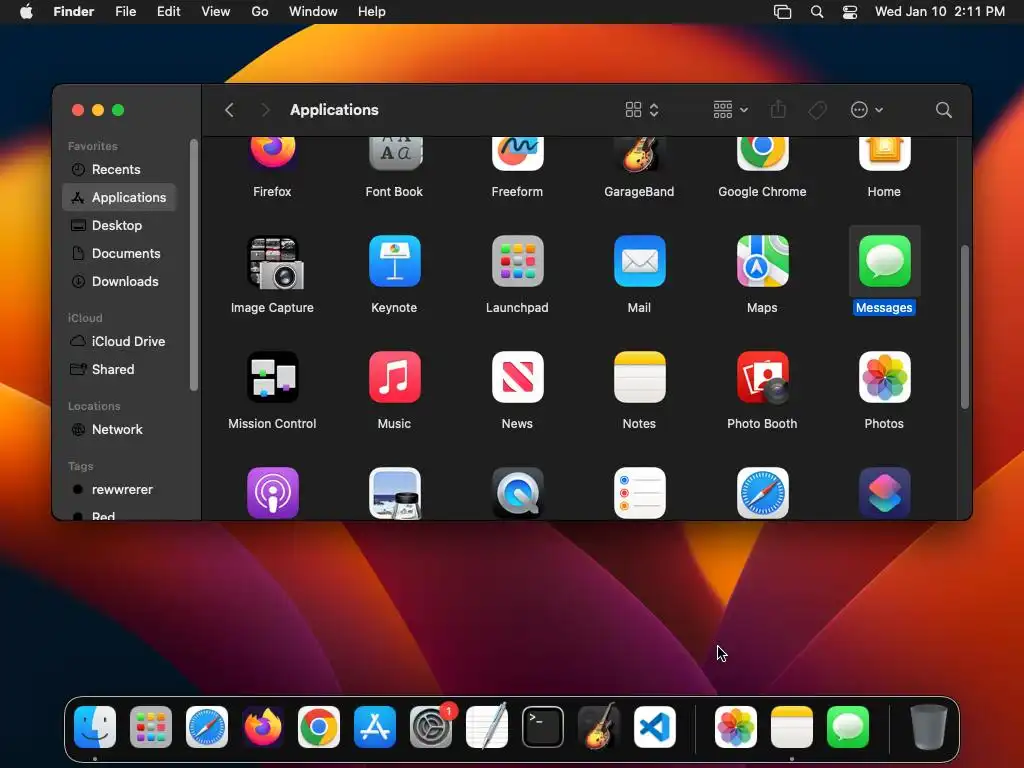The height and width of the screenshot is (768, 1024).
Task: Open the Trash in the Dock
Action: 928,727
